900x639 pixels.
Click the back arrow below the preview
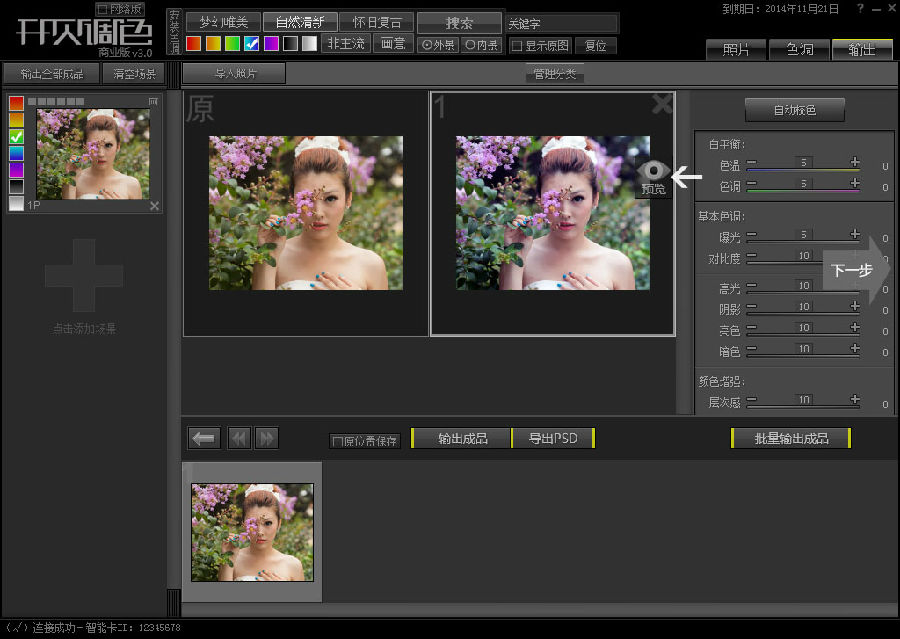click(204, 438)
